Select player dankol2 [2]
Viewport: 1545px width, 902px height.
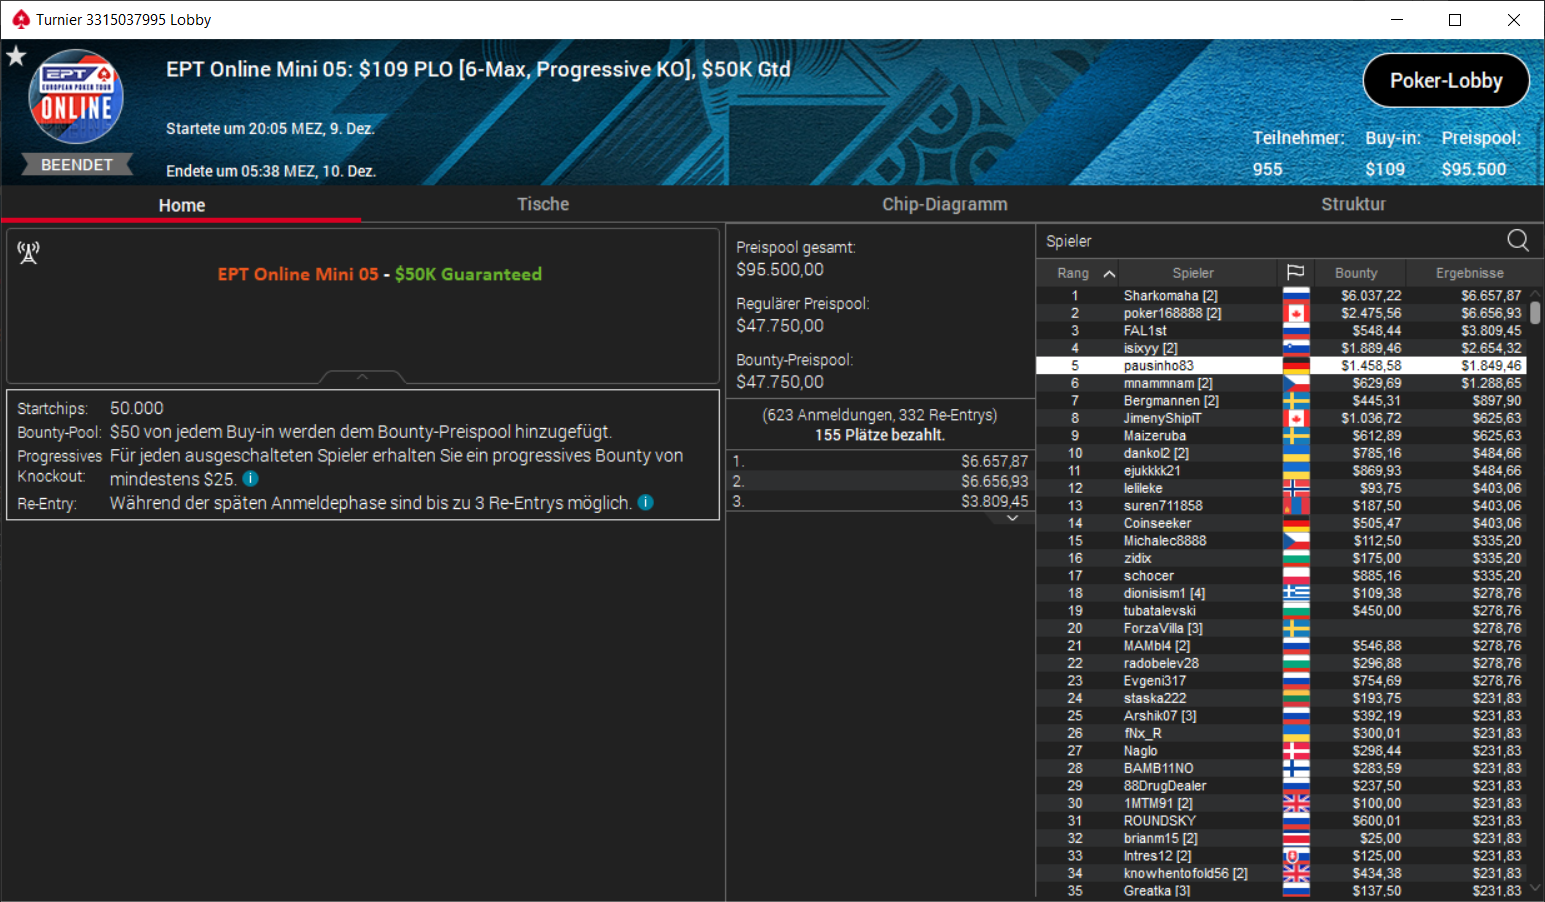tap(1281, 453)
